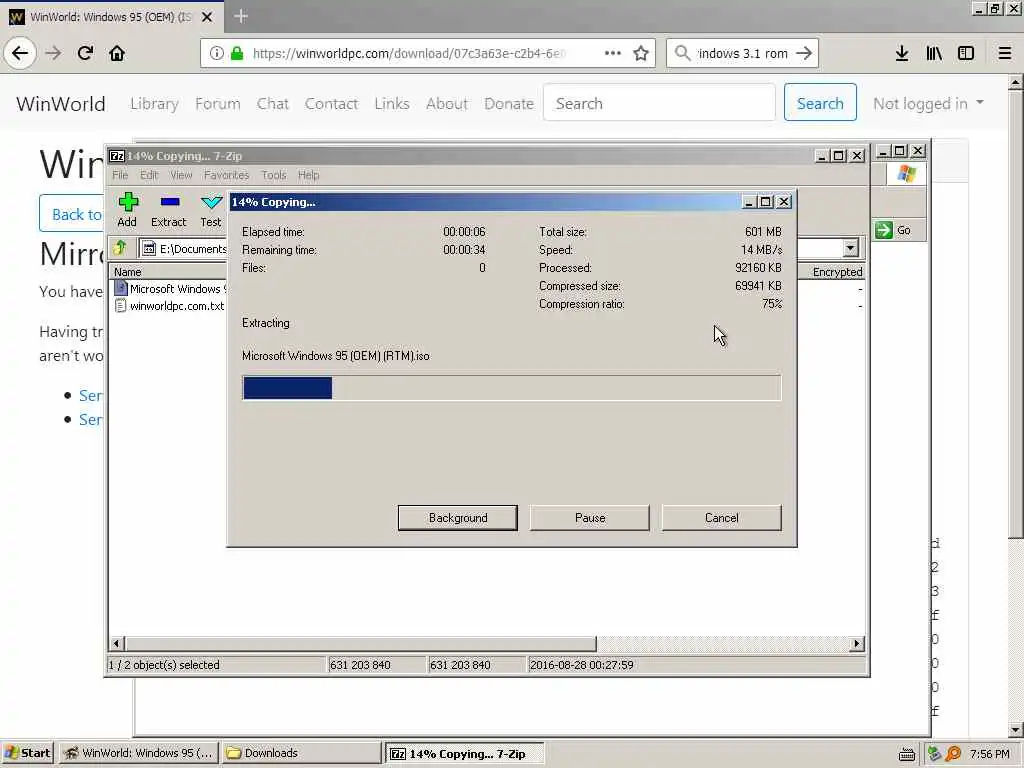
Task: Click WinWorld About nav link
Action: click(447, 104)
